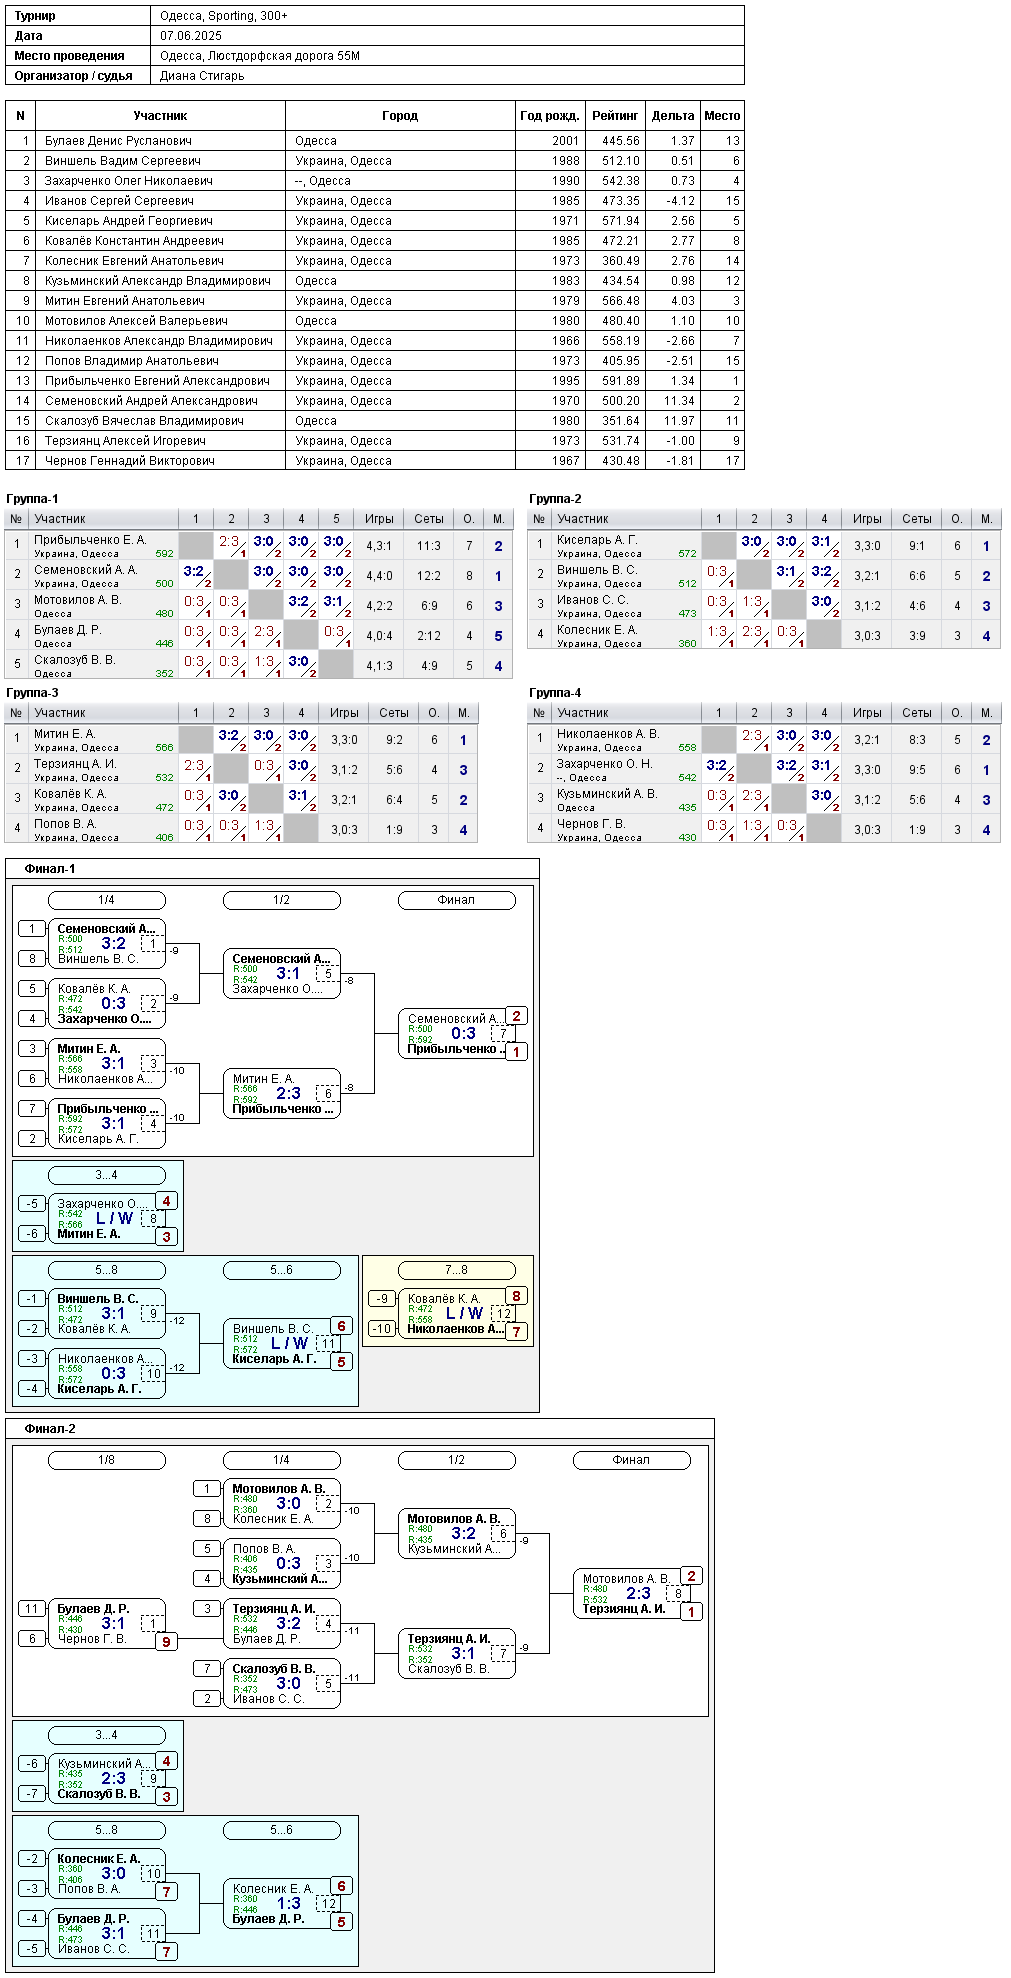The height and width of the screenshot is (1978, 1011).
Task: Click the 7...8 placement round label
Action: point(456,1270)
